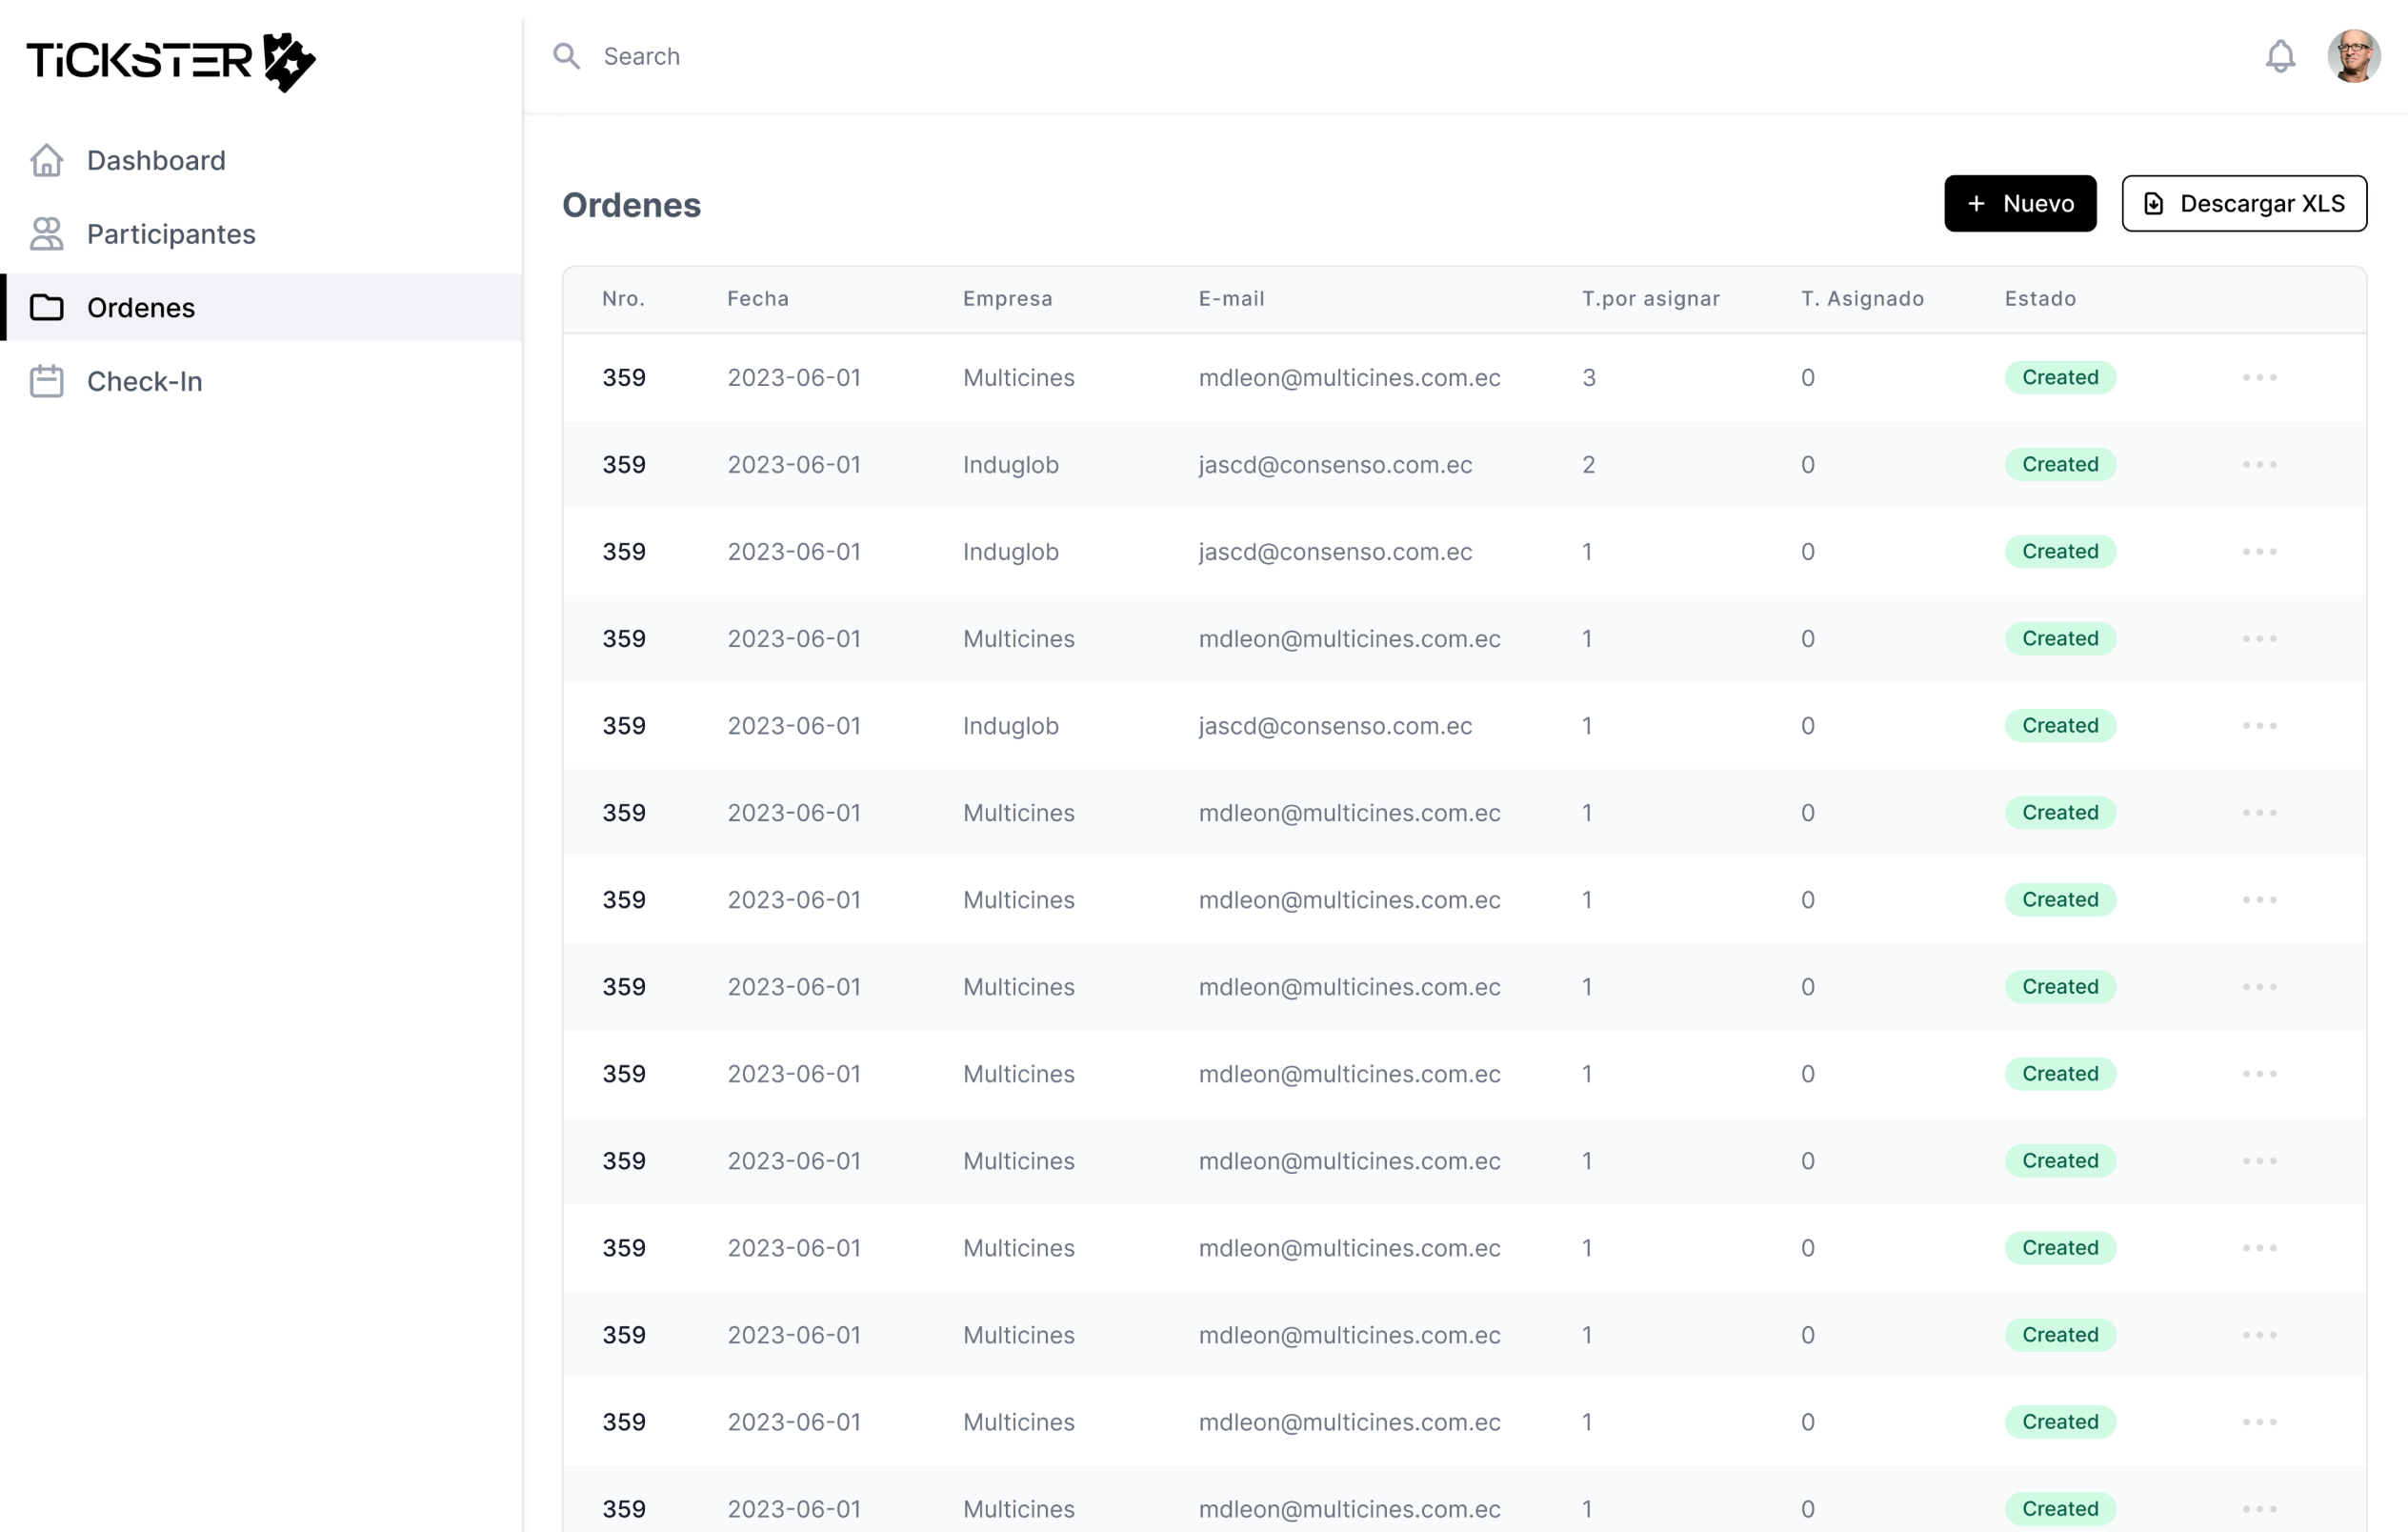Screen dimensions: 2408x1532
Task: Click the Fecha column header
Action: point(758,299)
